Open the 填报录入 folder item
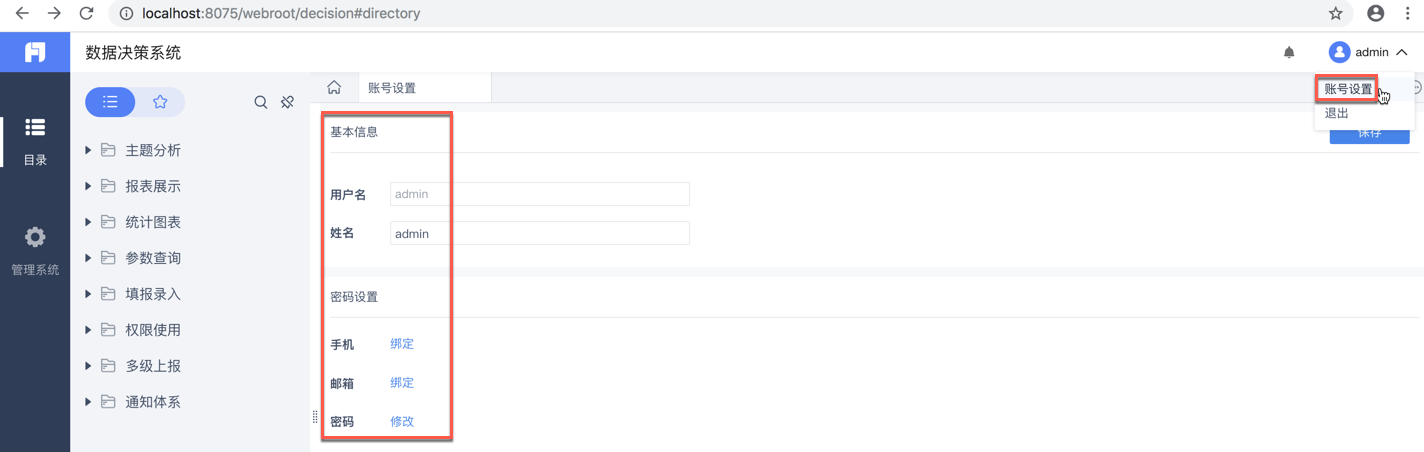The image size is (1424, 452). click(x=153, y=294)
